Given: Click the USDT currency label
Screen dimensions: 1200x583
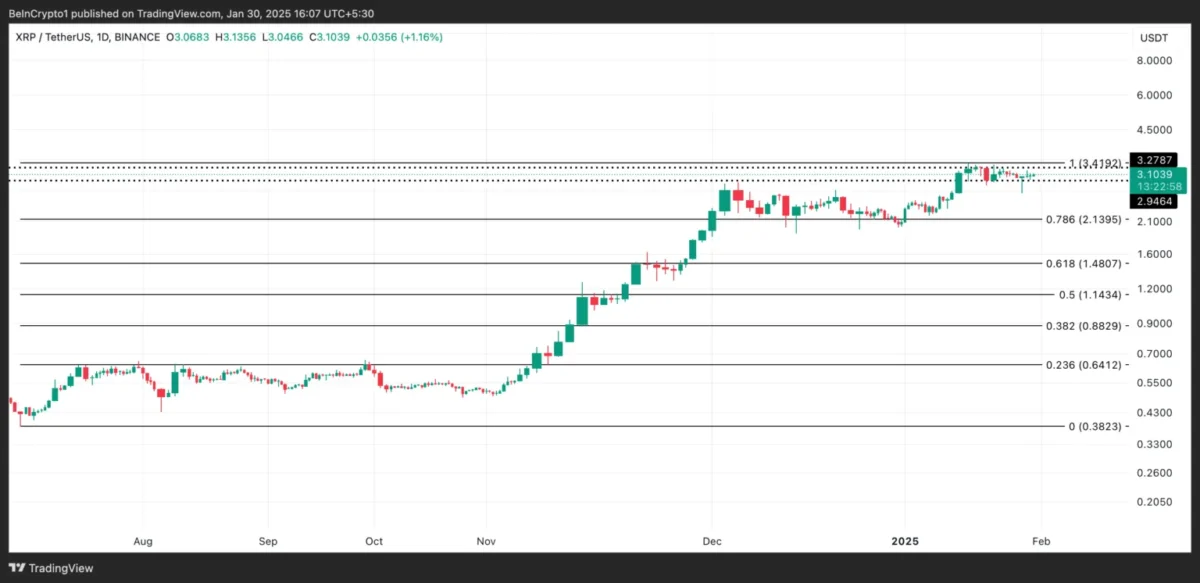Looking at the screenshot, I should tap(1153, 37).
